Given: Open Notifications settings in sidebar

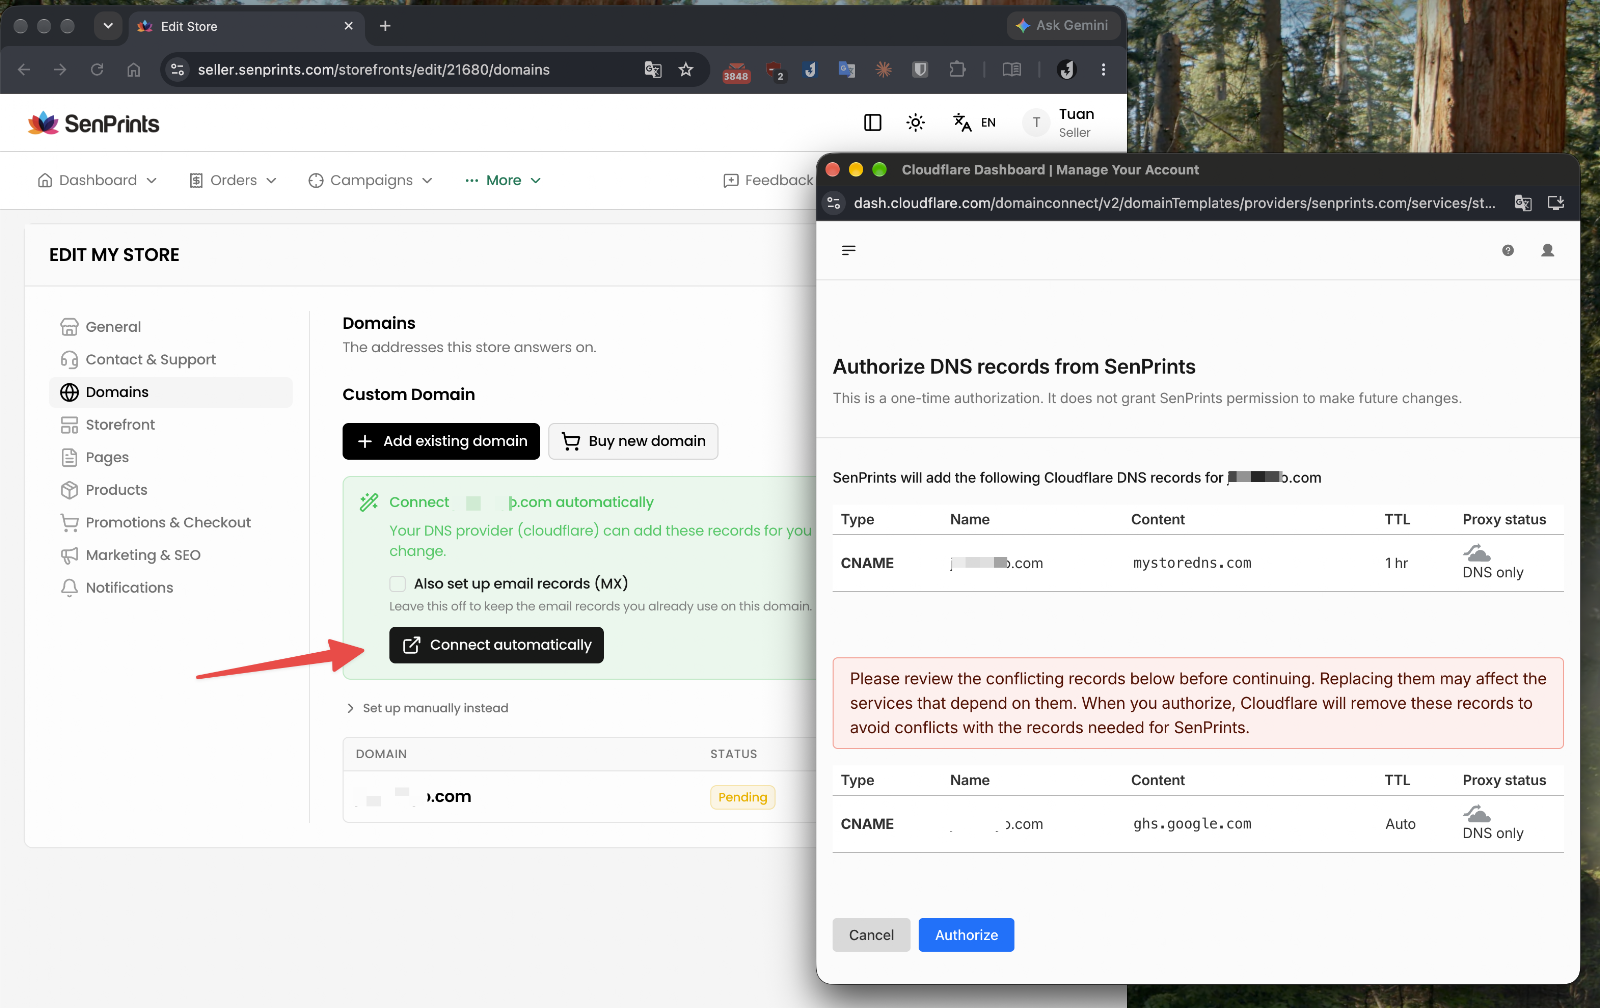Looking at the screenshot, I should point(171,588).
